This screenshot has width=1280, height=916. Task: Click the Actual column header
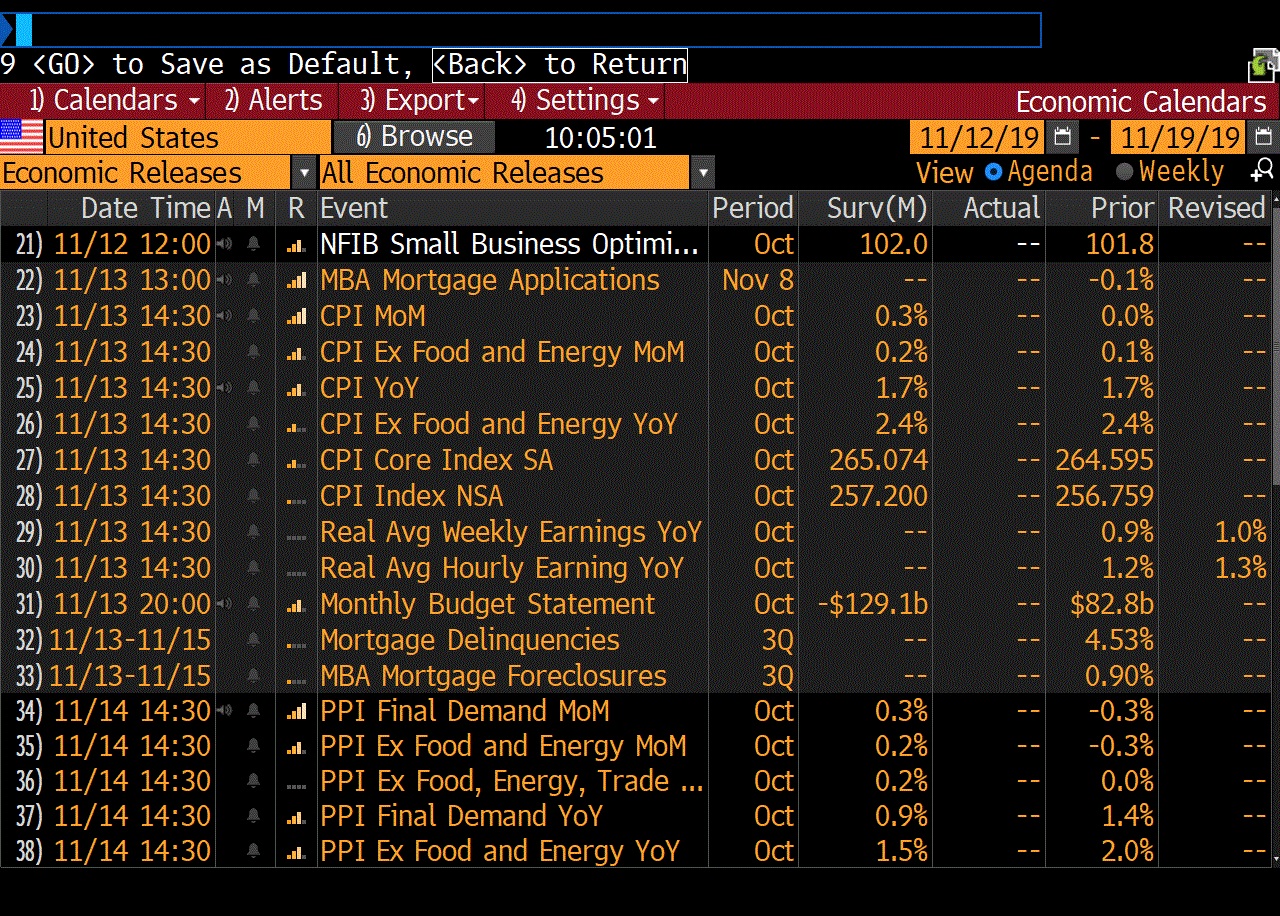click(1001, 208)
